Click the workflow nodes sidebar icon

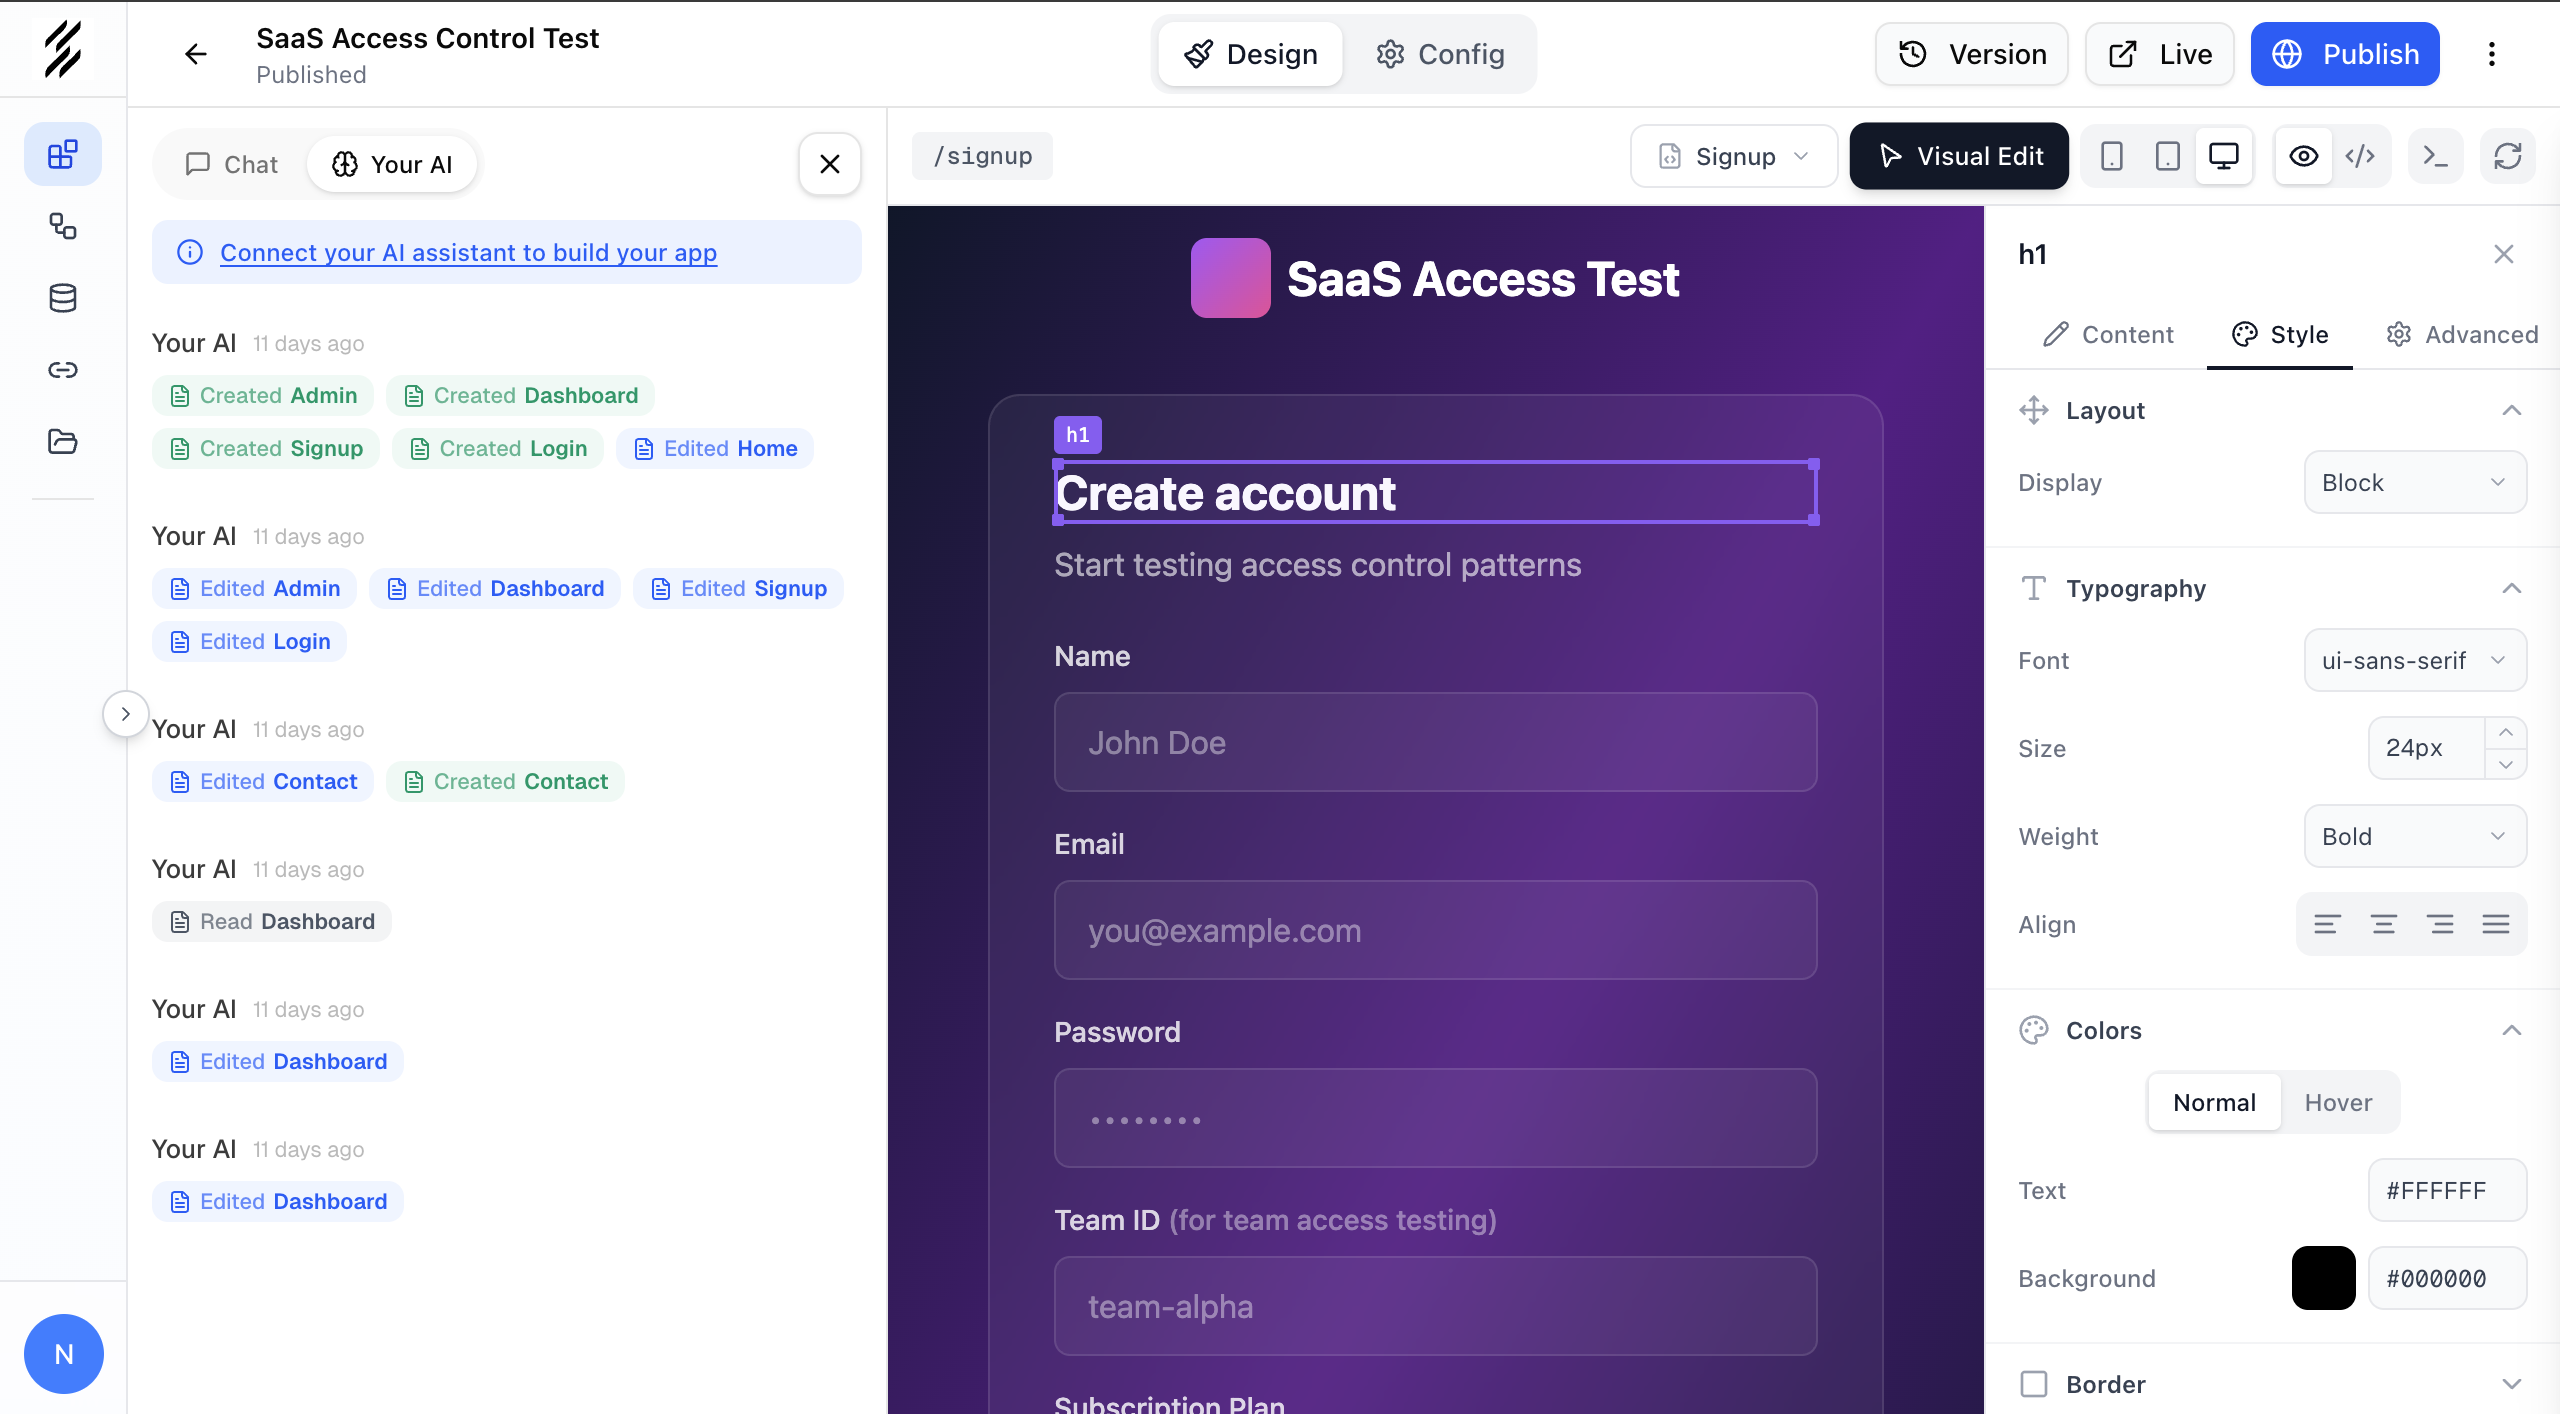[x=62, y=226]
